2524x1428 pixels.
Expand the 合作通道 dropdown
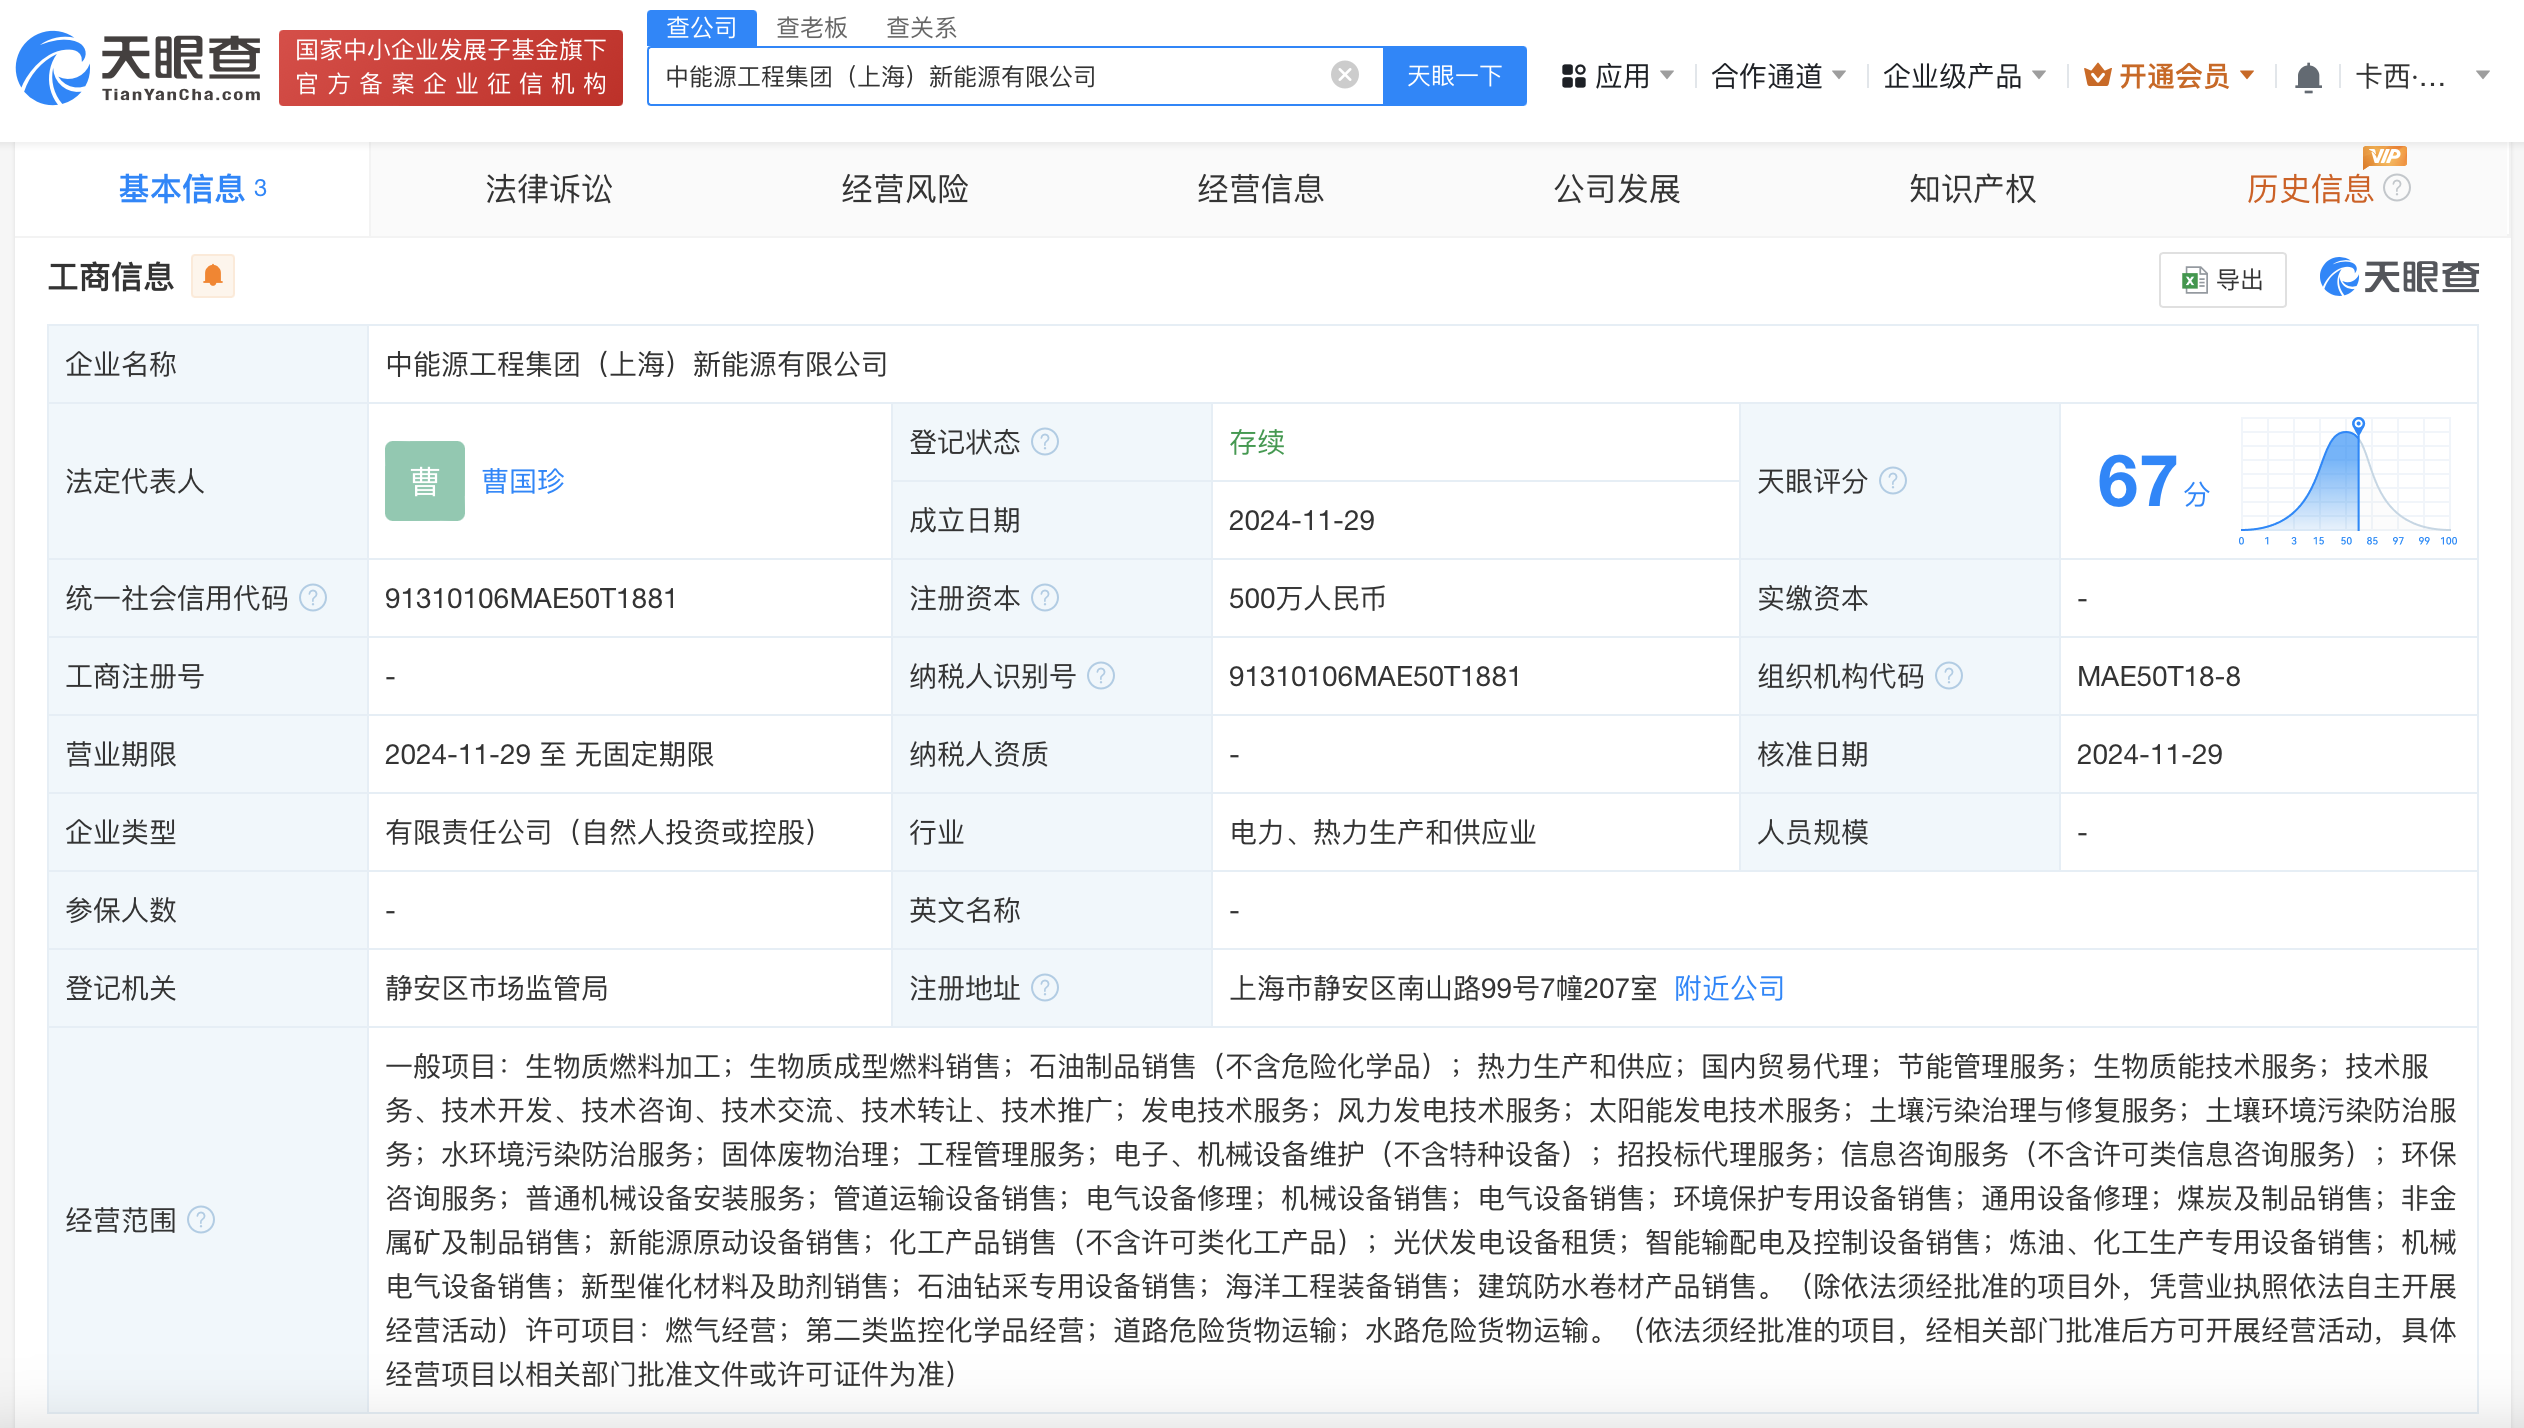1777,75
